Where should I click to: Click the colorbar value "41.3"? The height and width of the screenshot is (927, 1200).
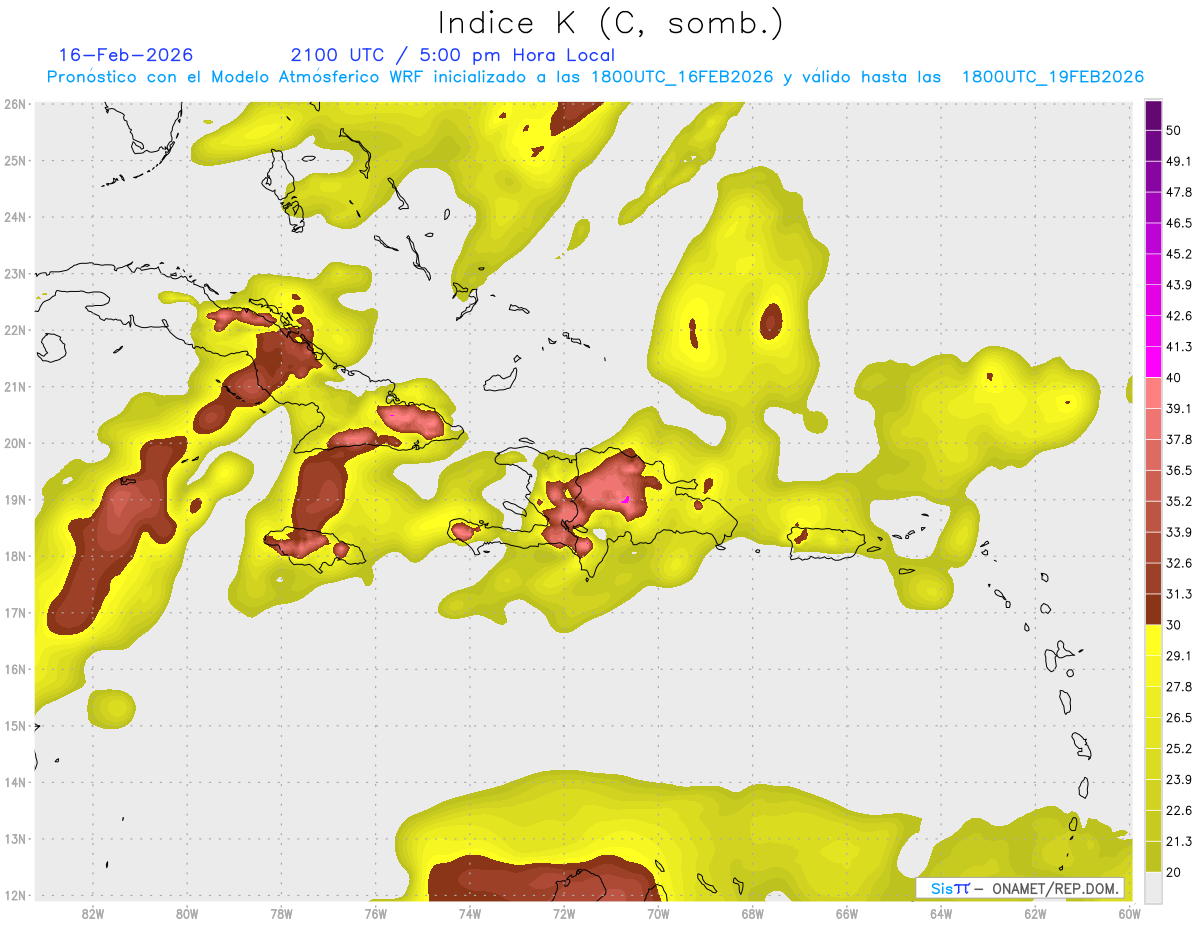point(1178,347)
